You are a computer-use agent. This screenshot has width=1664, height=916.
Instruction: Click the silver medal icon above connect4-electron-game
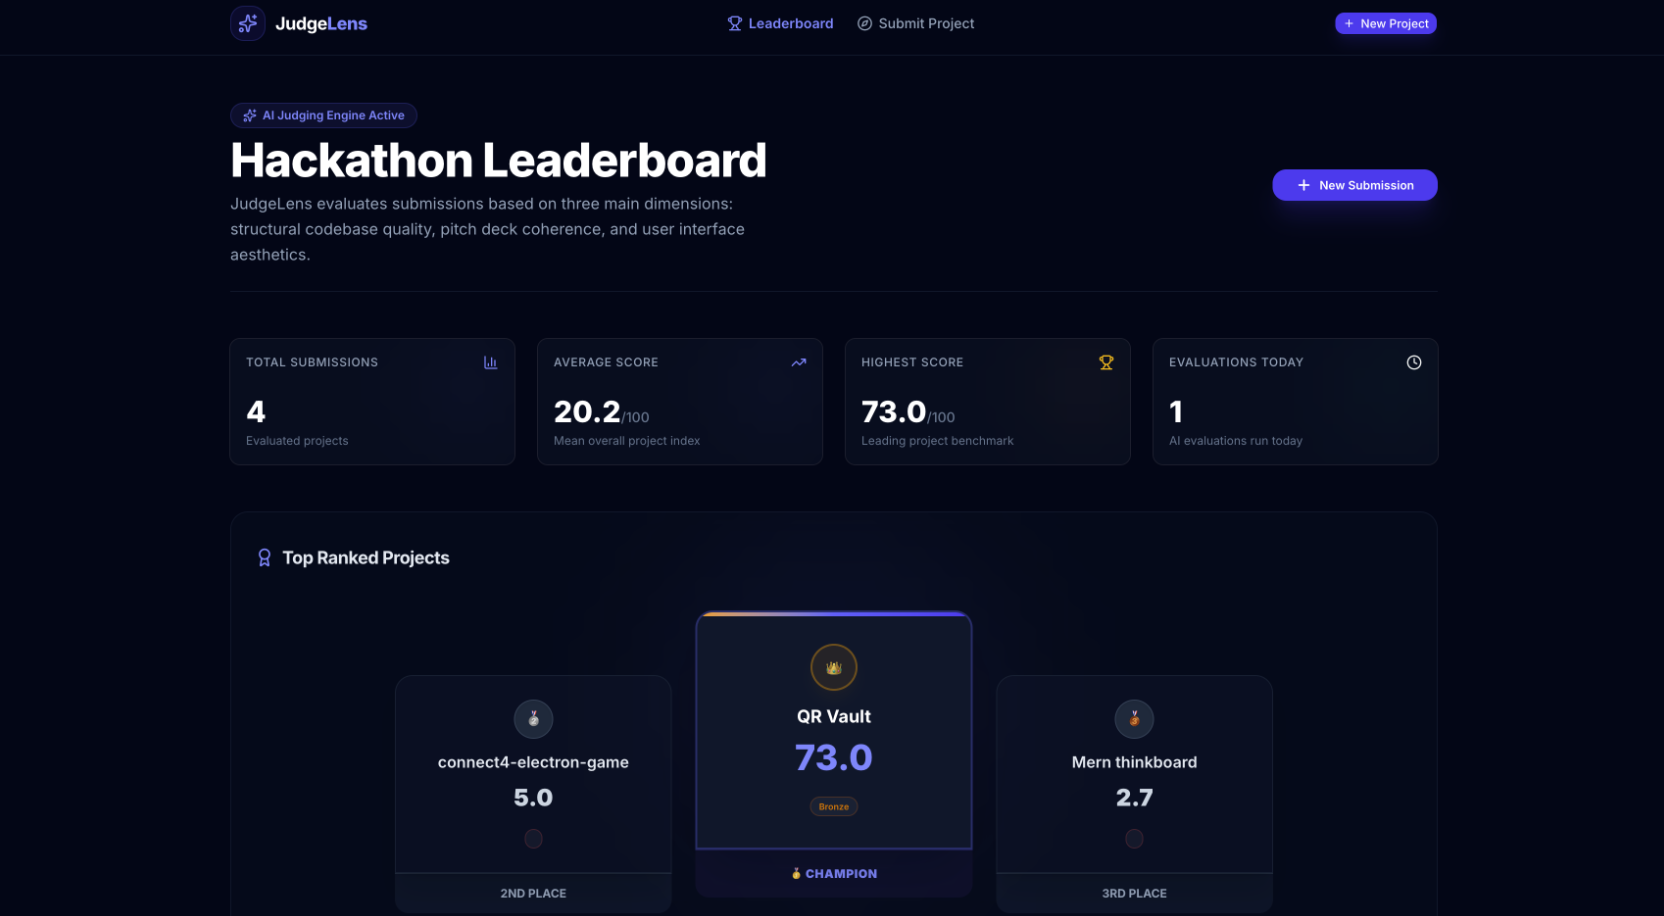[x=533, y=719]
